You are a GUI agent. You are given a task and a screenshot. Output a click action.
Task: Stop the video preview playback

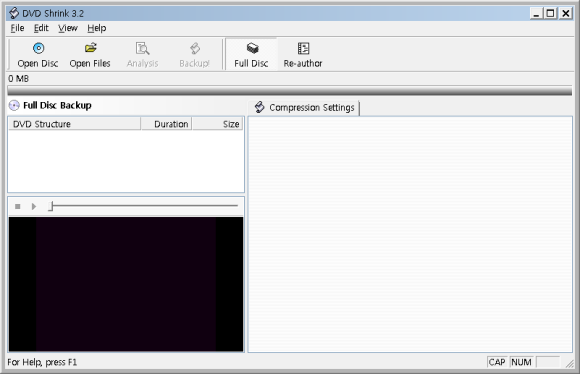coord(17,206)
